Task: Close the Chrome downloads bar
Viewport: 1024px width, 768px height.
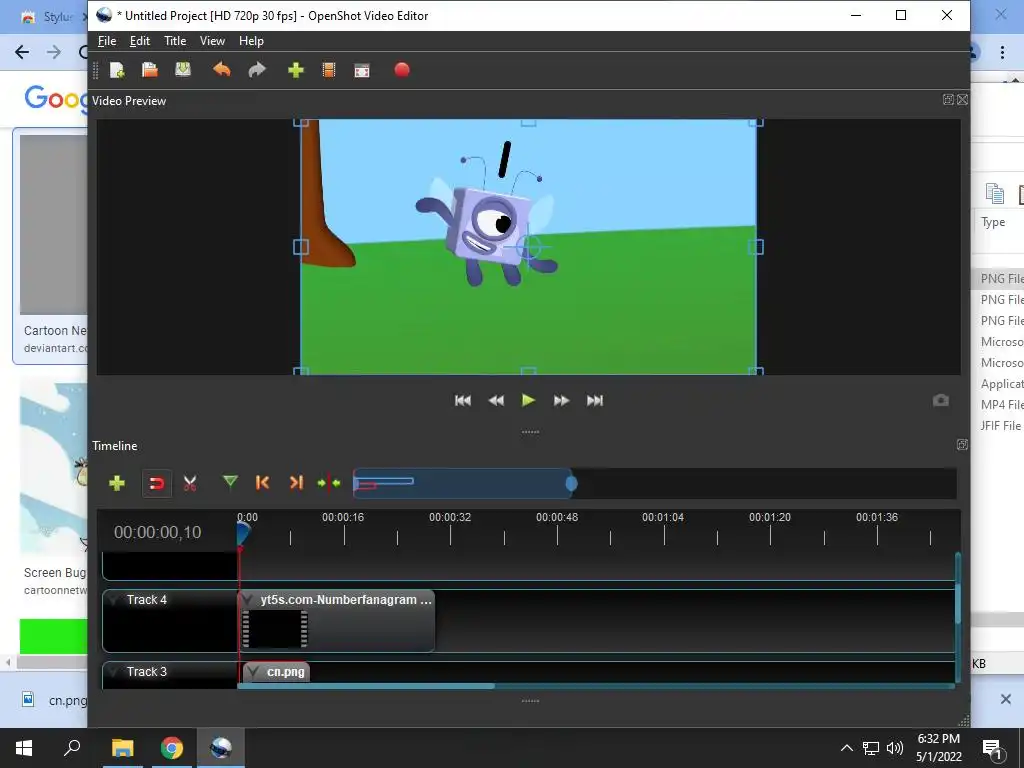Action: coord(1006,699)
